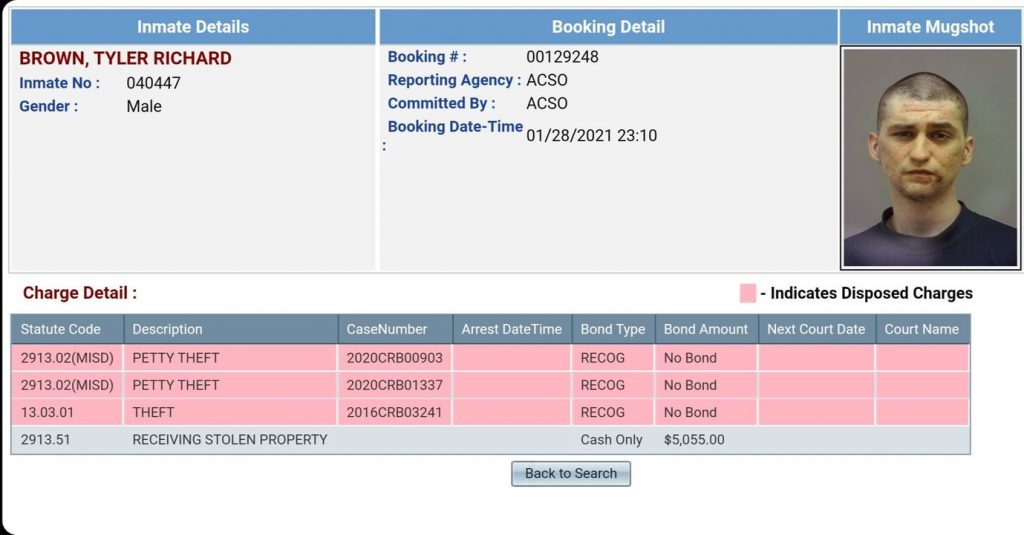Screen dimensions: 1024x535
Task: Select the pink disposed charges legend swatch
Action: (x=748, y=293)
